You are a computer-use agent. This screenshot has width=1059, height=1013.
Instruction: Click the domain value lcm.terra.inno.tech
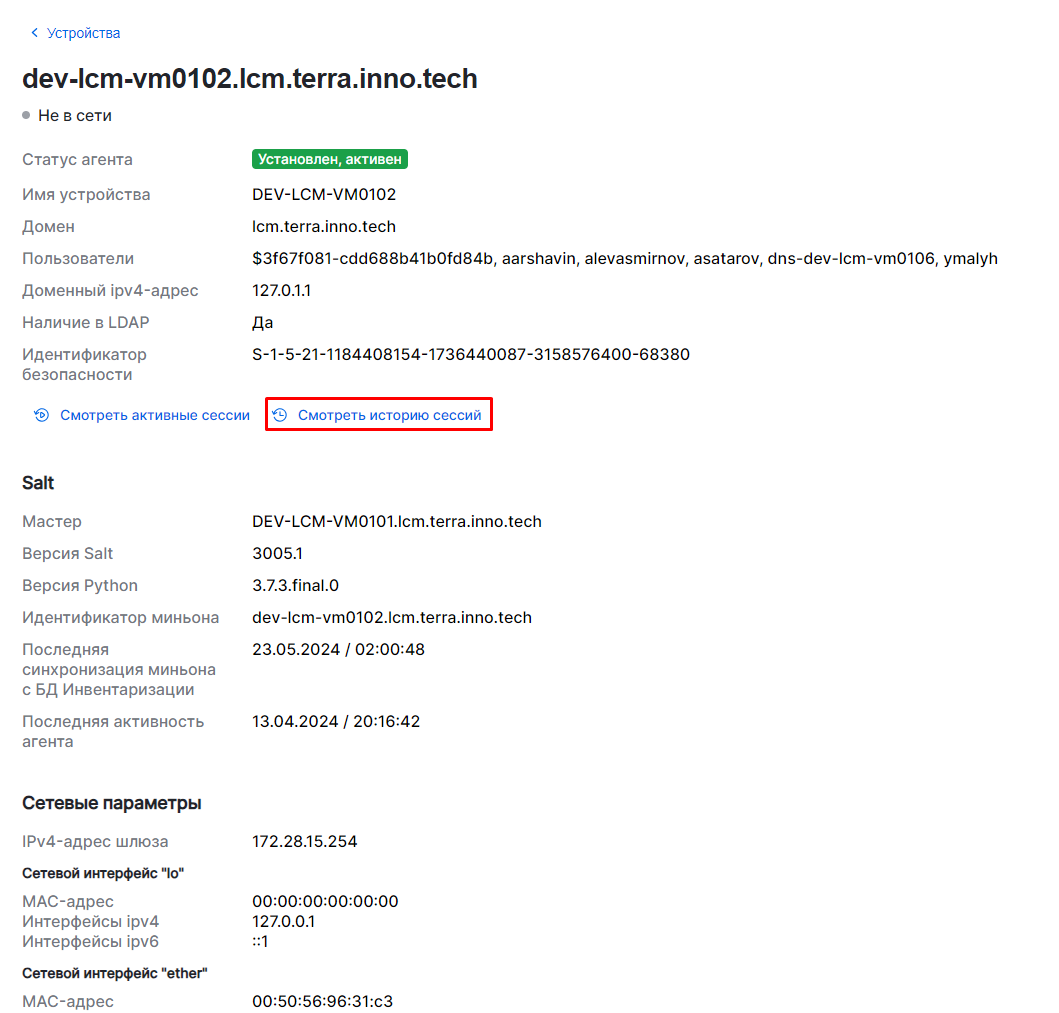click(x=323, y=227)
